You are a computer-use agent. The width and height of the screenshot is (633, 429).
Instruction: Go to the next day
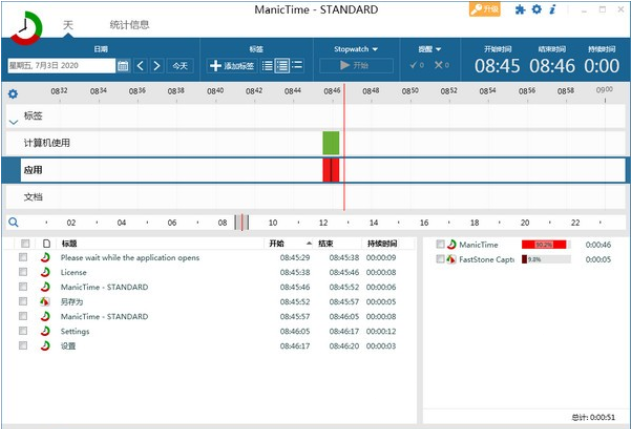(157, 65)
